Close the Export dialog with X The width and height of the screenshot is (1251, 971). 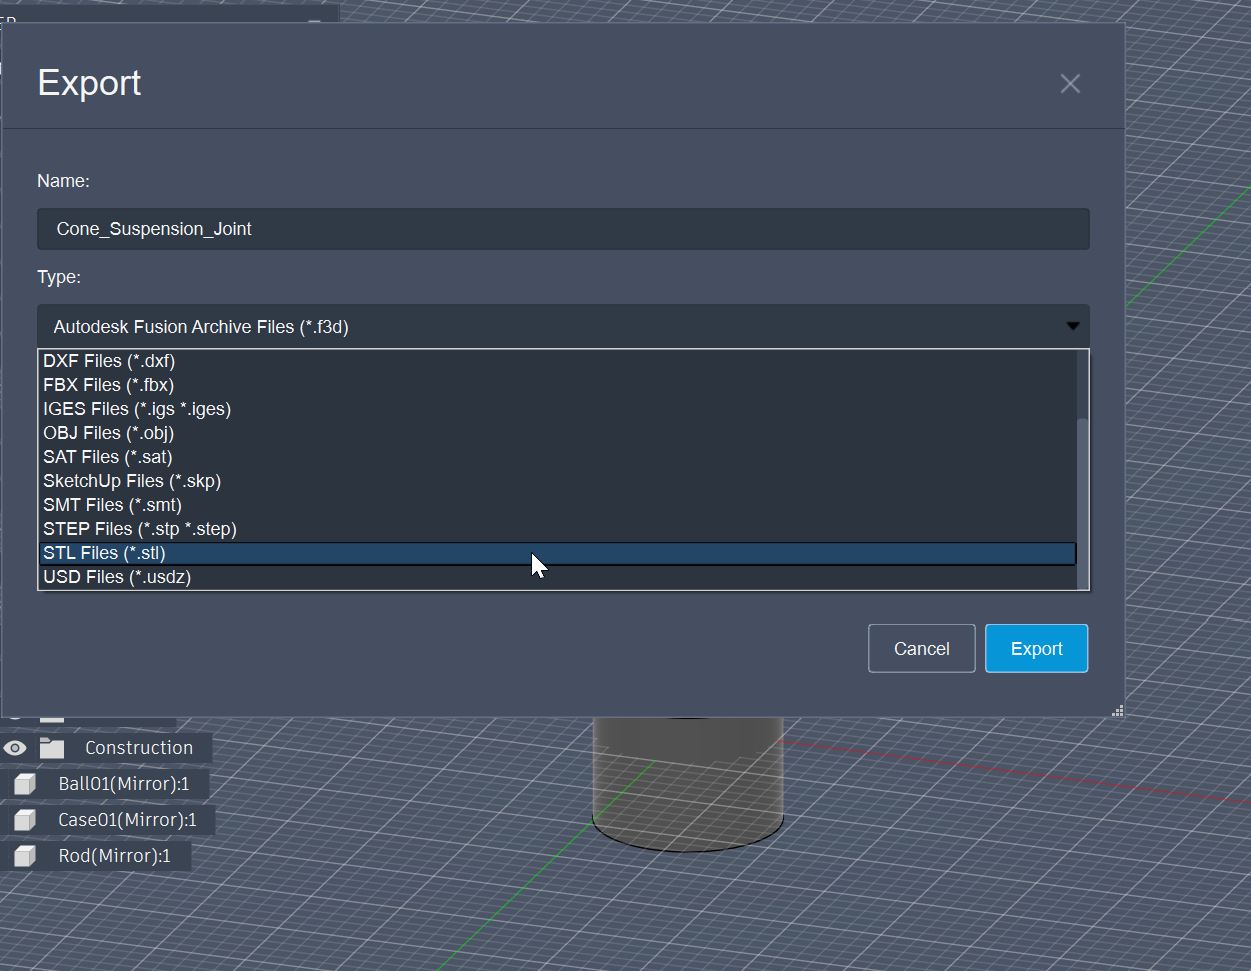coord(1070,84)
